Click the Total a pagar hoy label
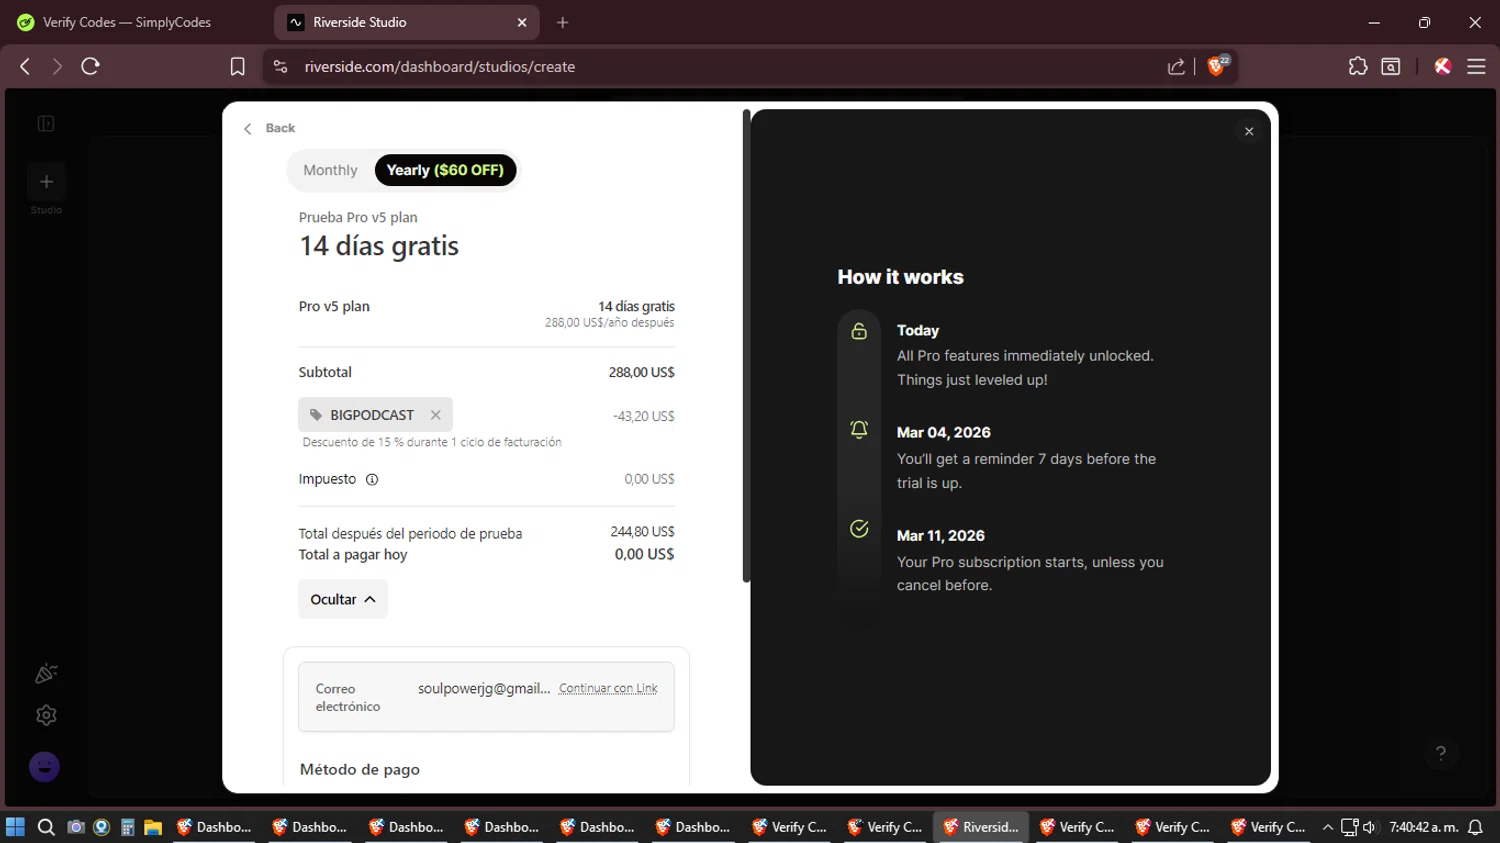This screenshot has height=843, width=1500. click(353, 555)
